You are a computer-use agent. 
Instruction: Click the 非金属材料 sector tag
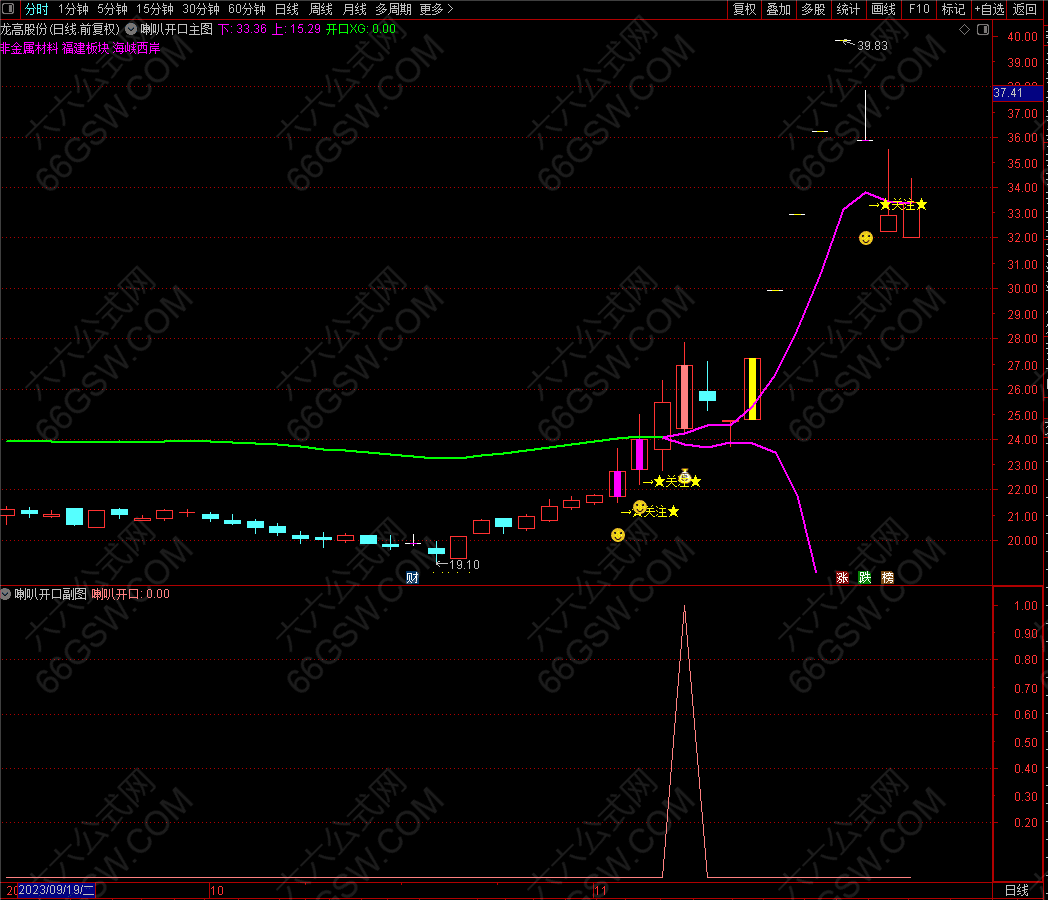click(x=29, y=48)
